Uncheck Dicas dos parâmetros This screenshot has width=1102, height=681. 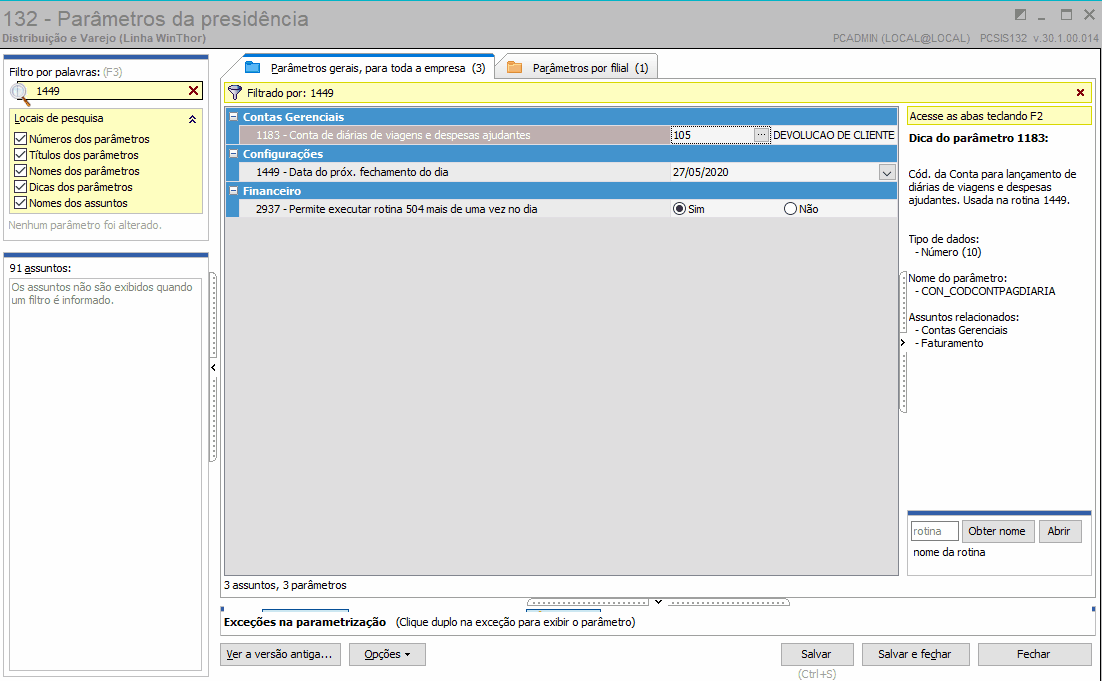(20, 187)
